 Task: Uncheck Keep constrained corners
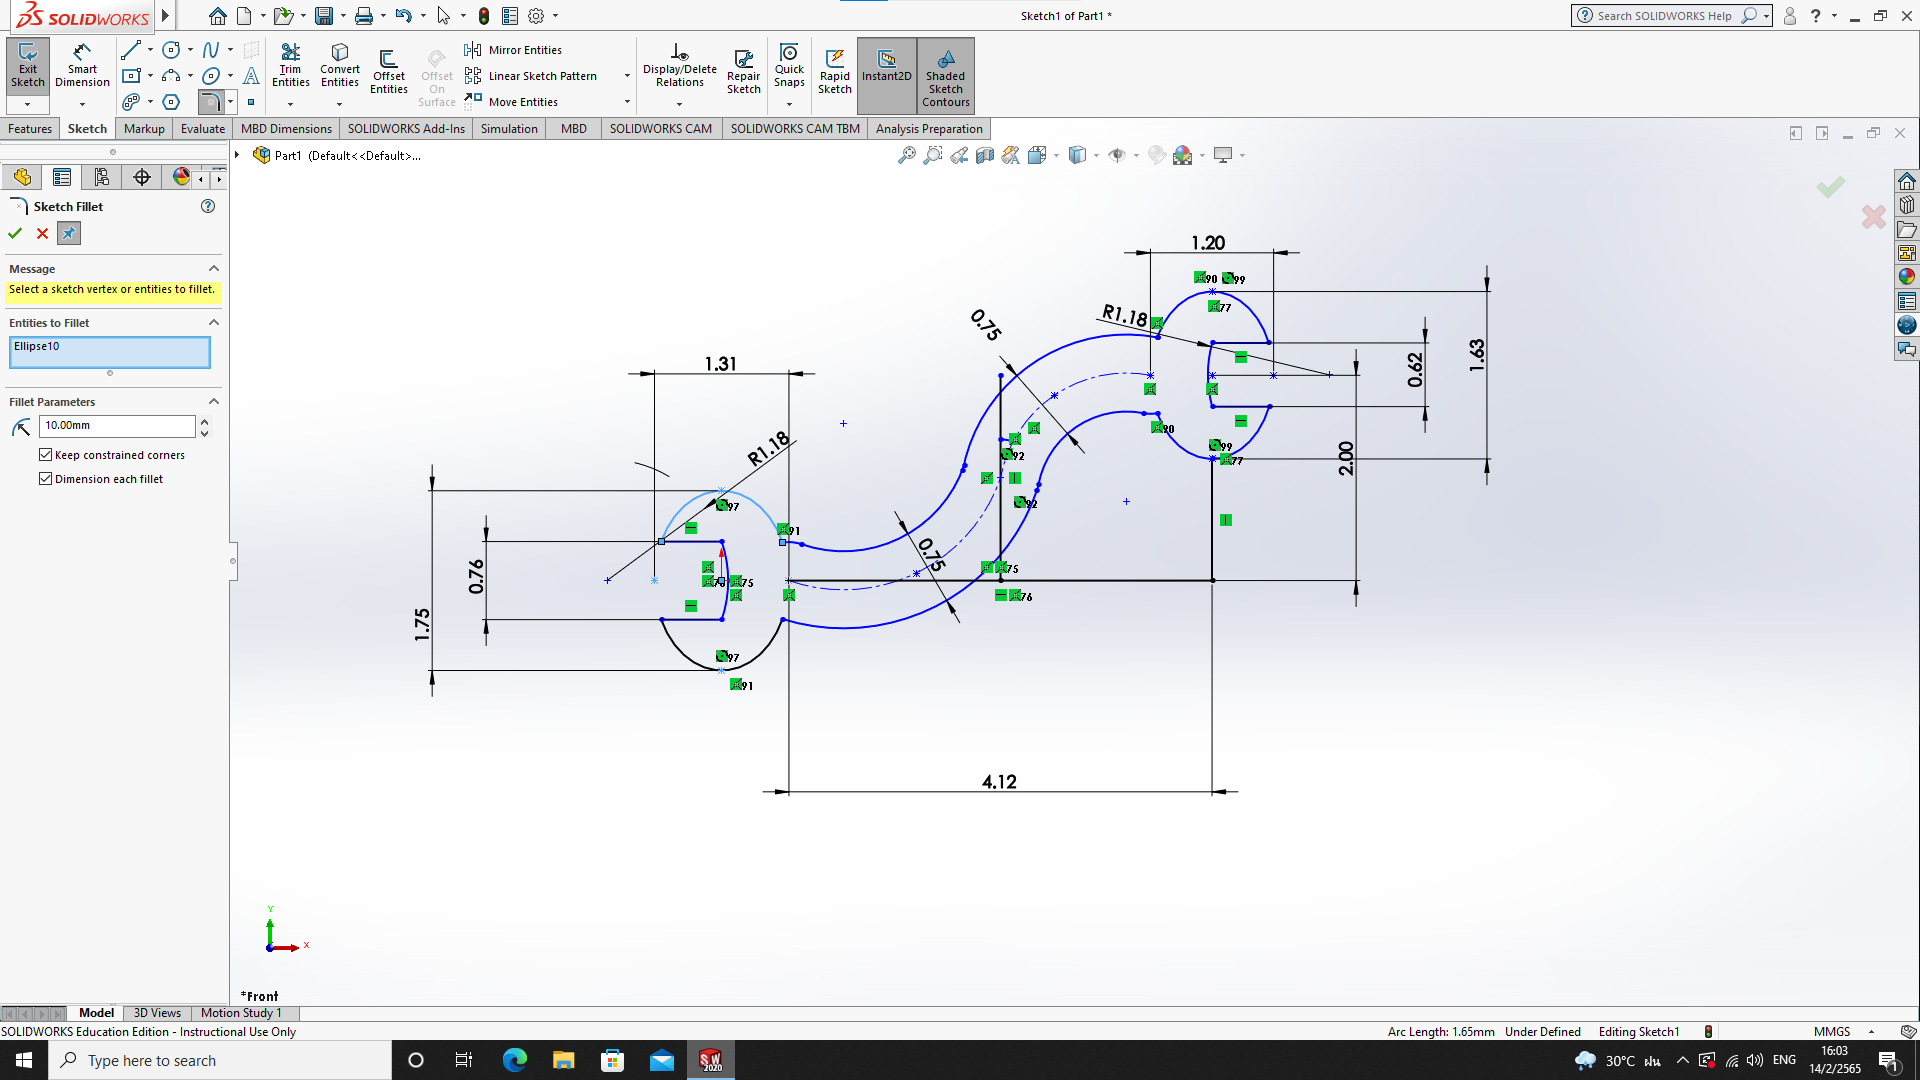[x=46, y=455]
